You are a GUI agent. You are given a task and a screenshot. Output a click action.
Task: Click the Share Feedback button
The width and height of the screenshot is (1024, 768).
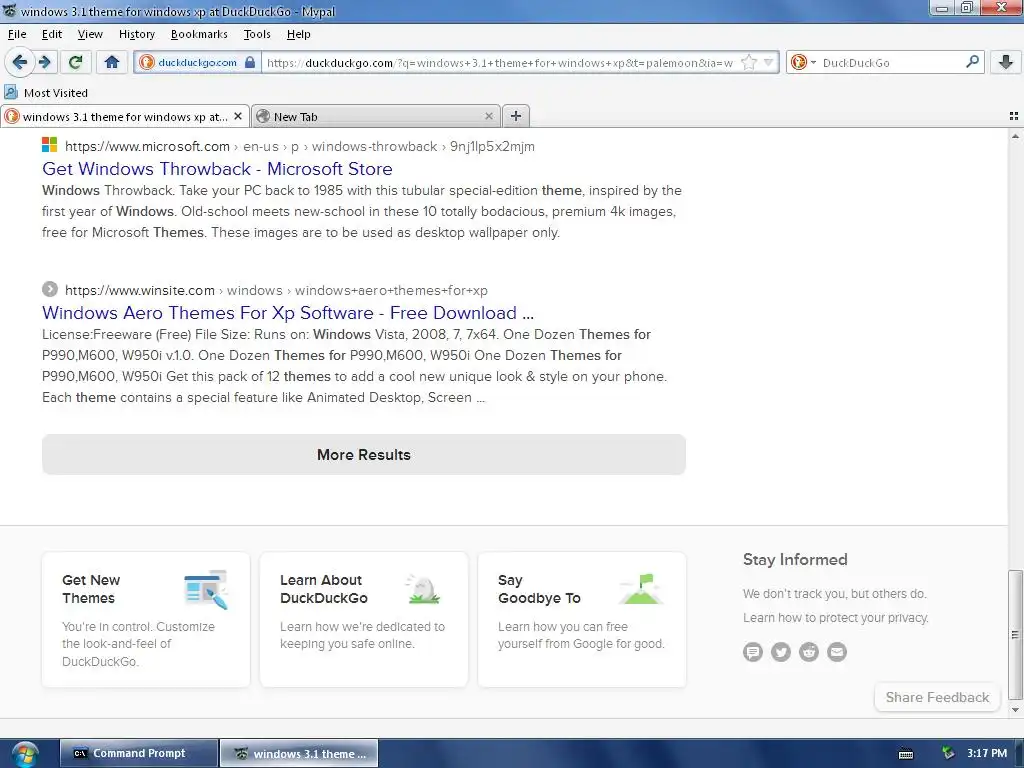[937, 697]
